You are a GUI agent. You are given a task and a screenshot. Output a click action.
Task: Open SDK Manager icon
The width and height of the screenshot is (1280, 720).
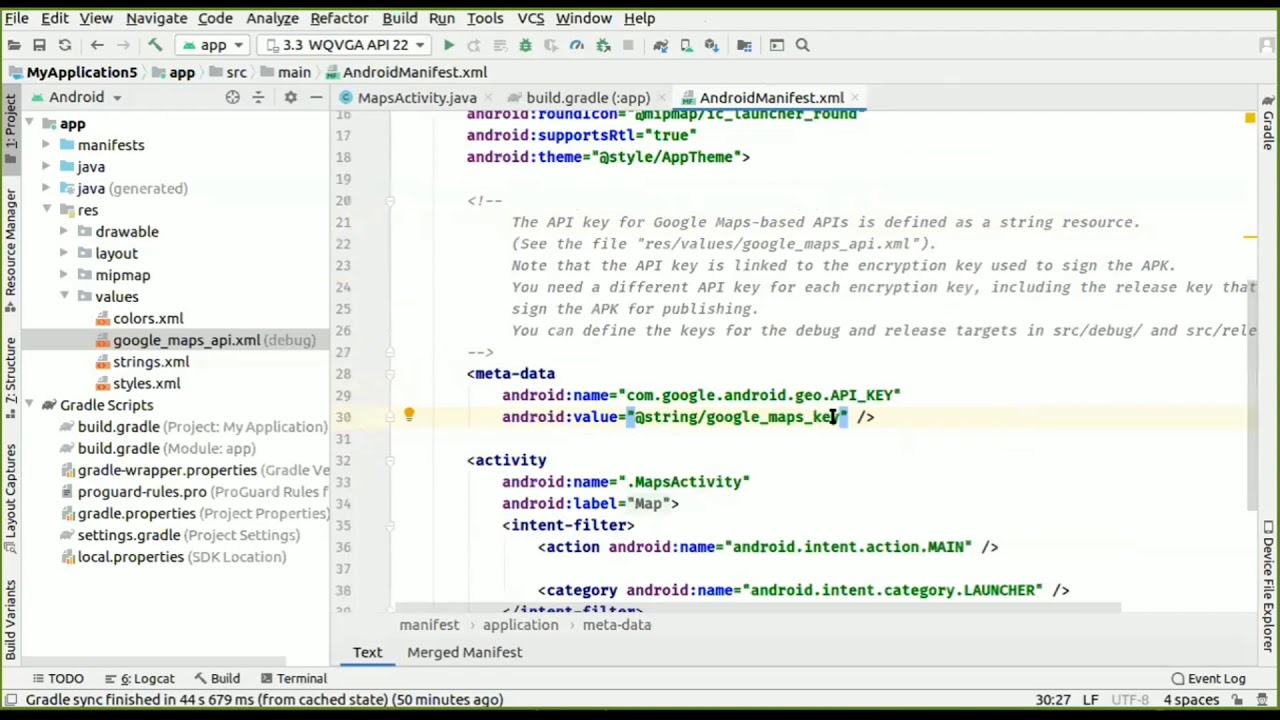712,45
